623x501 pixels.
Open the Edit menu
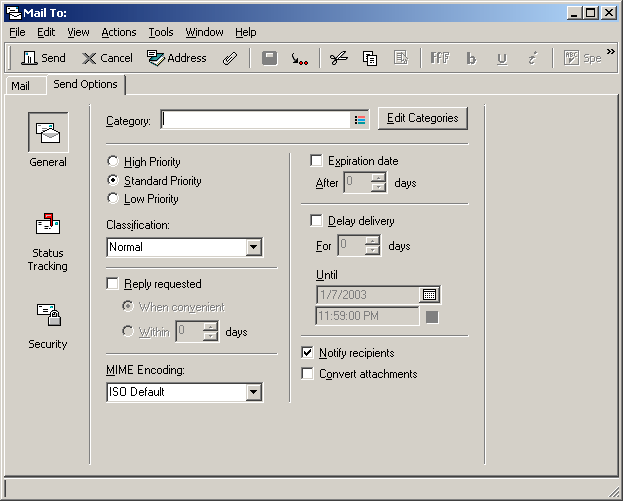click(x=46, y=32)
